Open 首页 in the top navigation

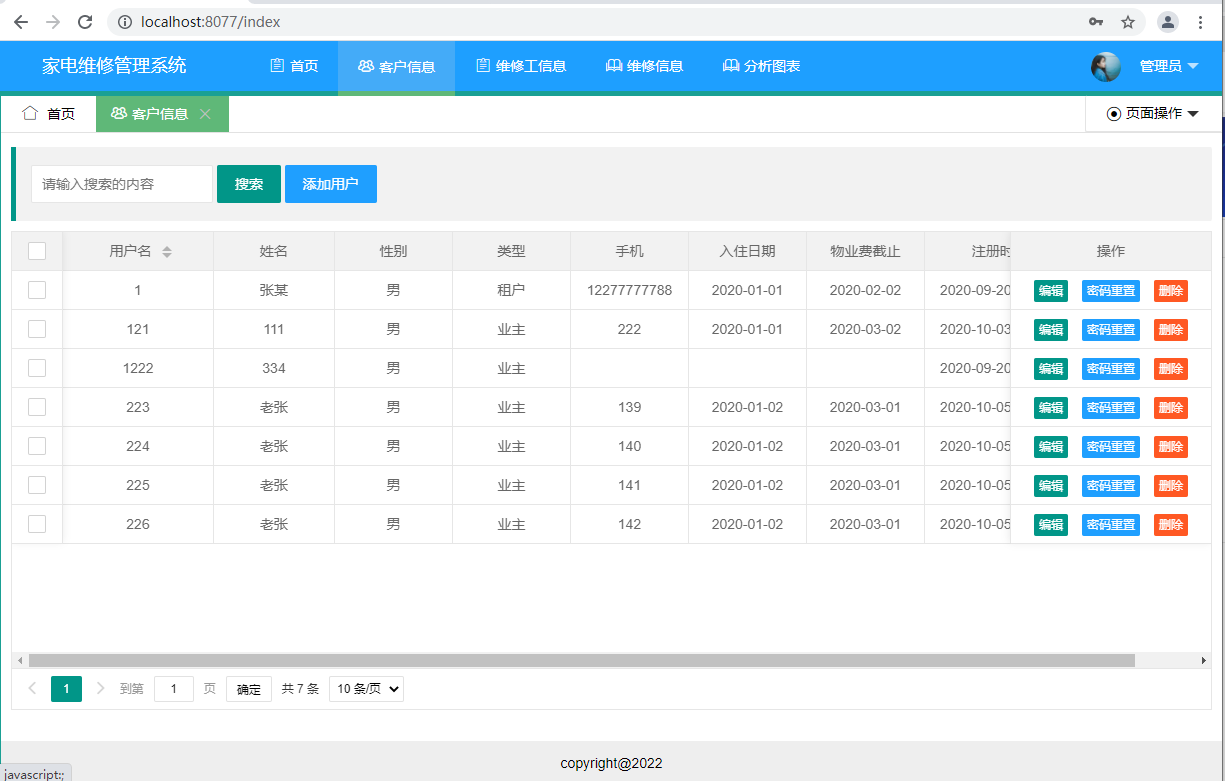pos(294,67)
